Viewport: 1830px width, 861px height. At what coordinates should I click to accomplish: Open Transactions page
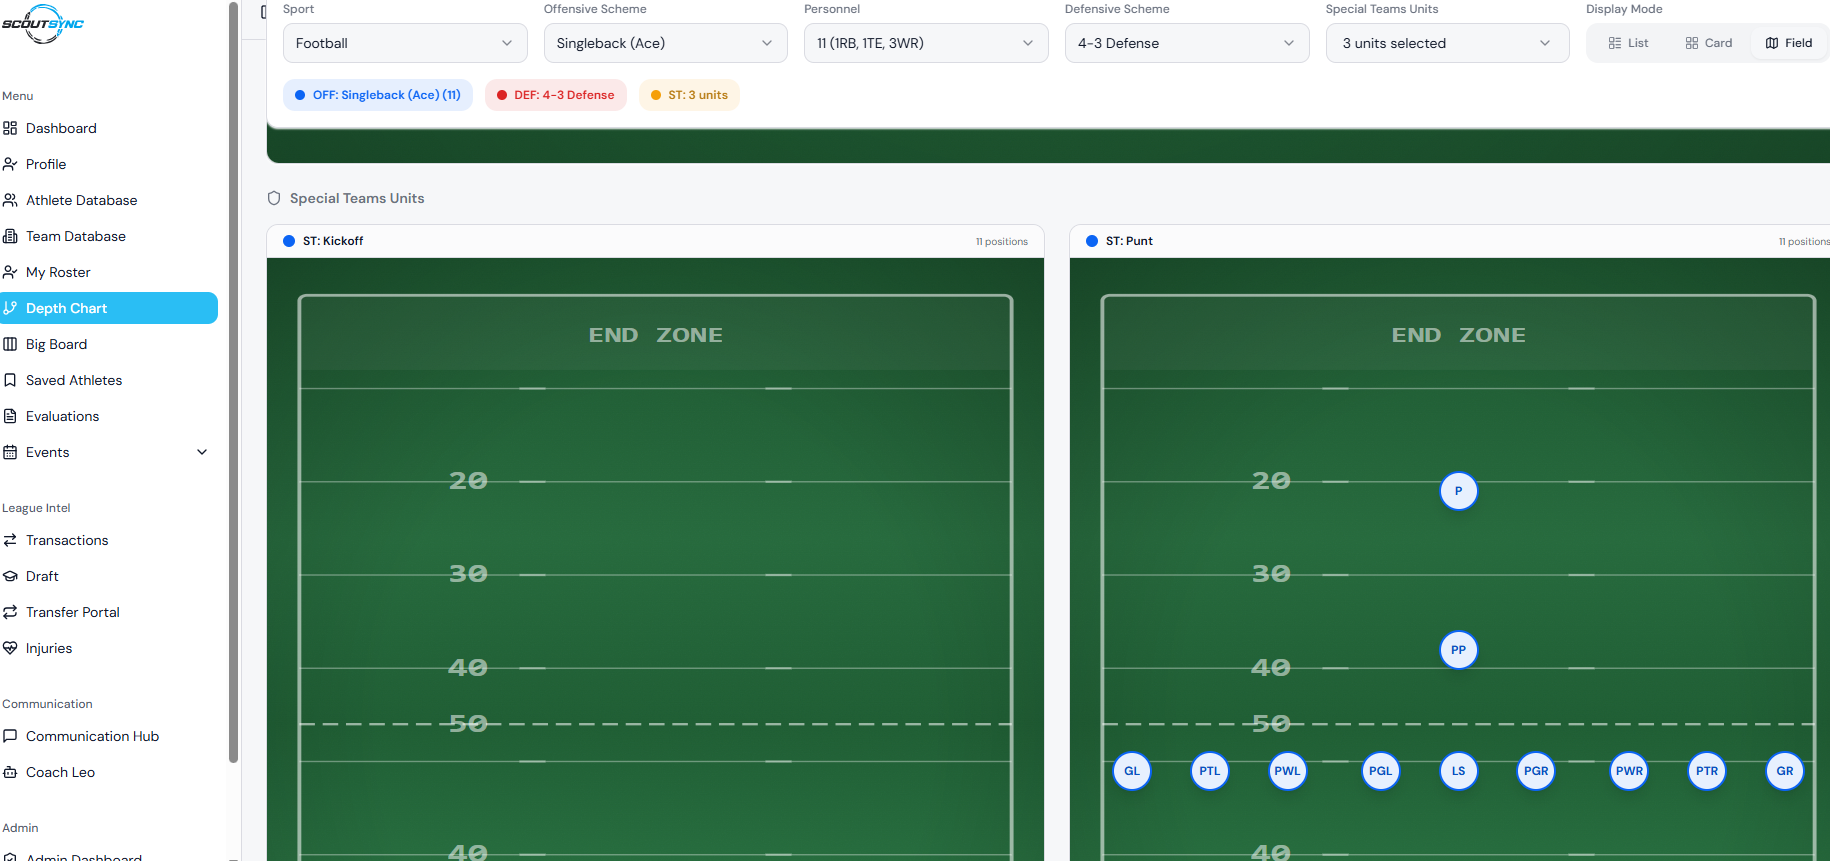(109, 540)
